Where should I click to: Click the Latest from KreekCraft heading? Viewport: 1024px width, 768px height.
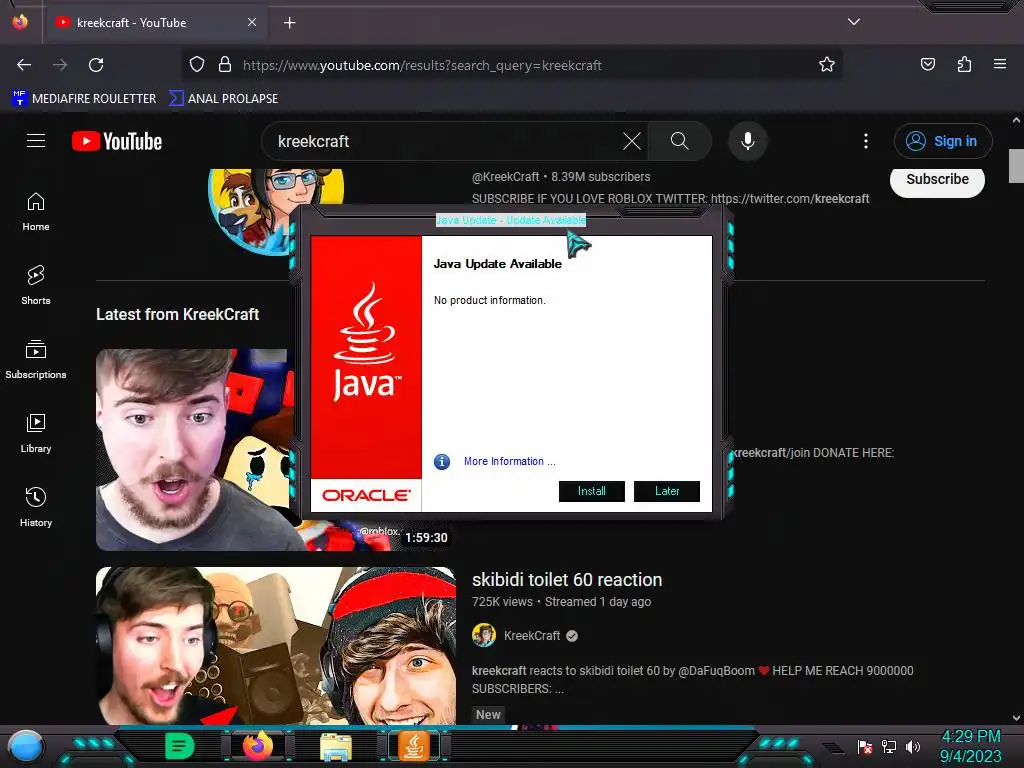tap(178, 314)
